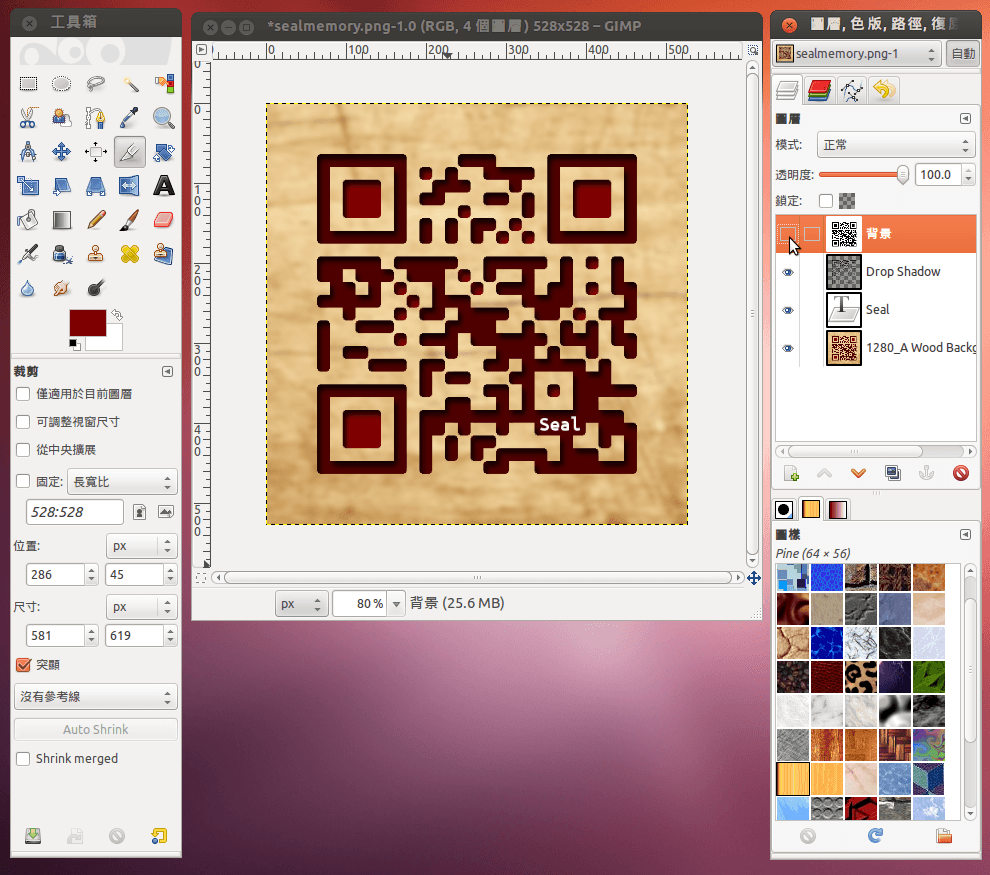Switch to the Channels tab
The height and width of the screenshot is (875, 990).
[820, 91]
